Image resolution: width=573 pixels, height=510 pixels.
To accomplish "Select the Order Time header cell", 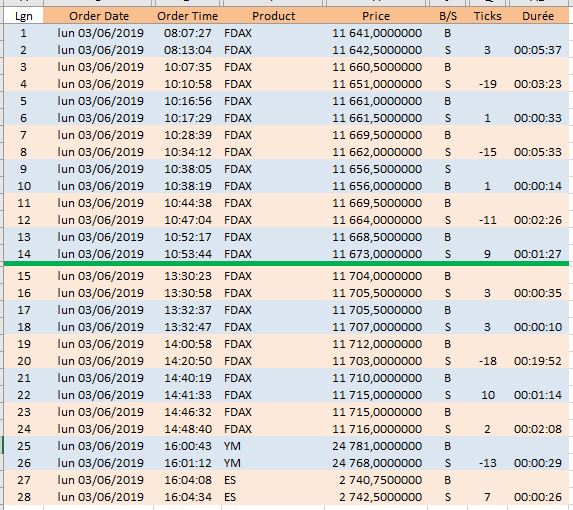I will point(187,16).
